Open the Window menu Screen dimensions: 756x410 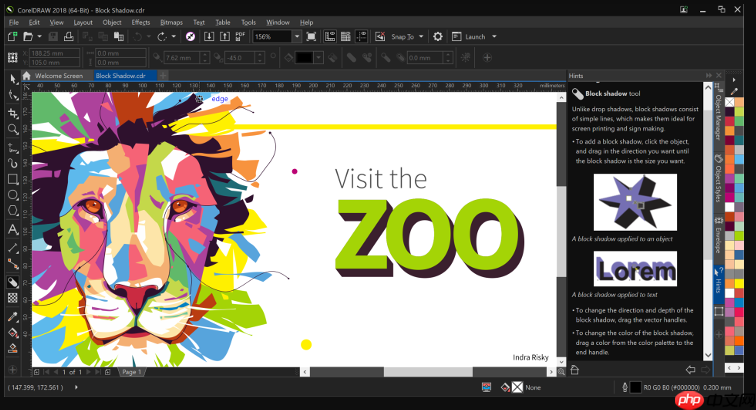pos(278,22)
